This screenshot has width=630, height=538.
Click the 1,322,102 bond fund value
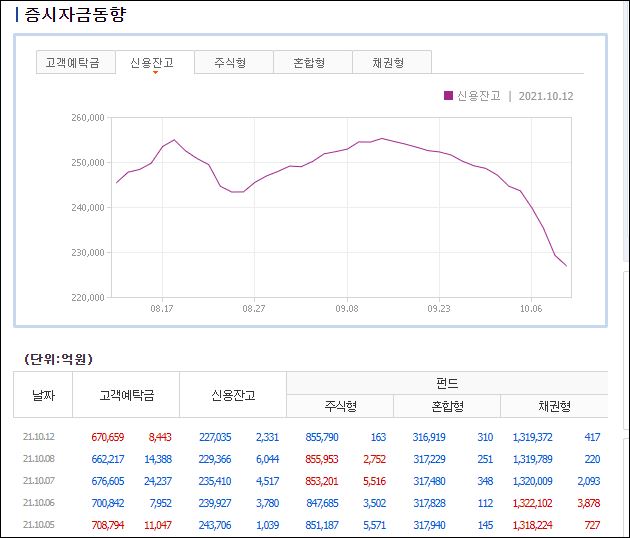532,503
